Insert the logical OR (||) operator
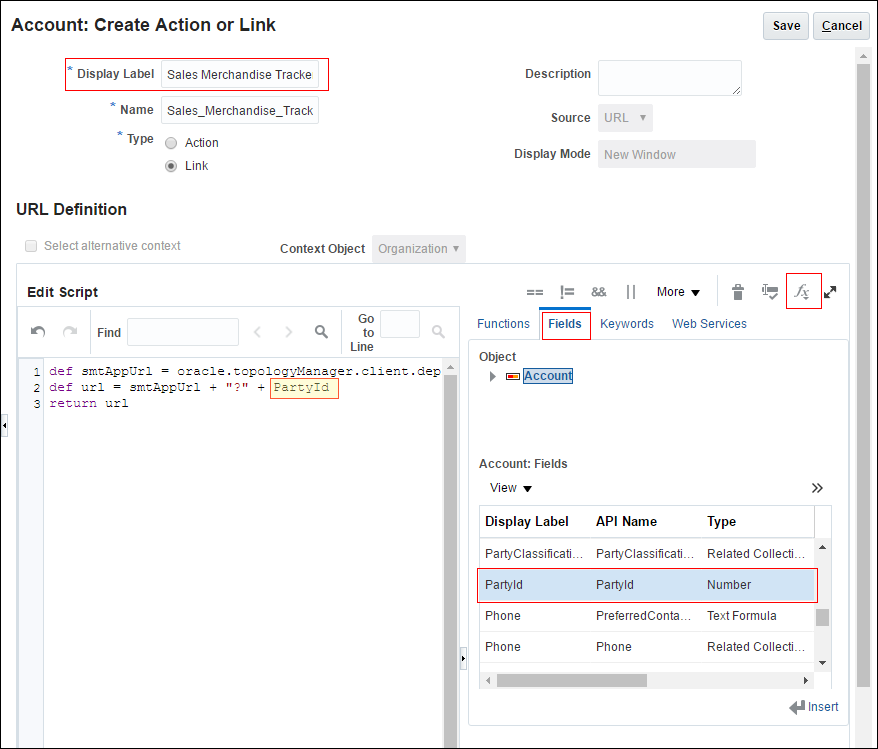The height and width of the screenshot is (749, 878). coord(631,292)
